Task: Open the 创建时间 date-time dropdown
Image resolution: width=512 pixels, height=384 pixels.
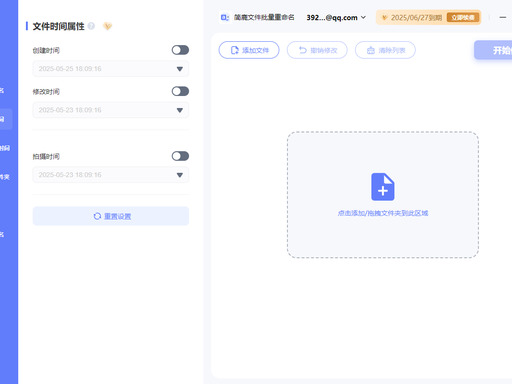Action: click(x=111, y=69)
